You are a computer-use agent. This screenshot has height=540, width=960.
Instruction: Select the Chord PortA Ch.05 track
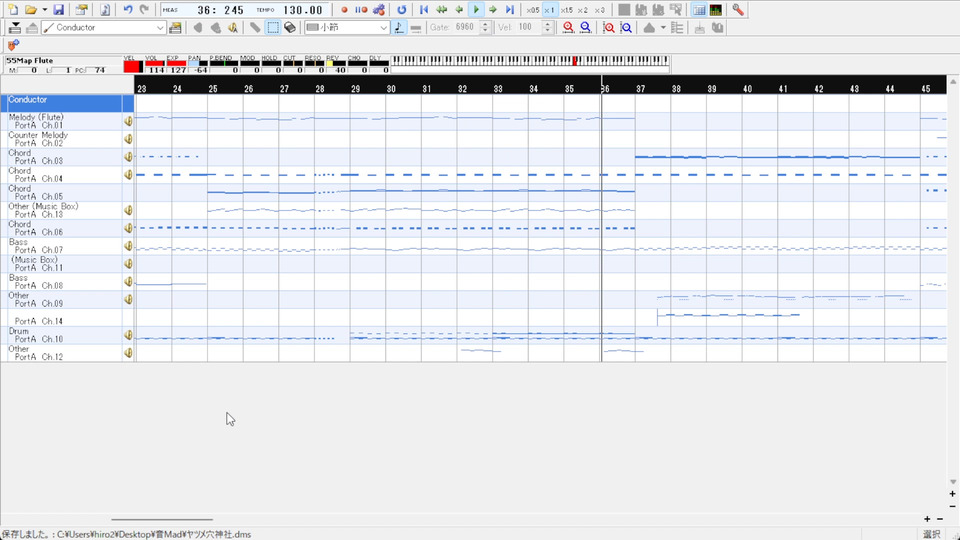point(61,192)
